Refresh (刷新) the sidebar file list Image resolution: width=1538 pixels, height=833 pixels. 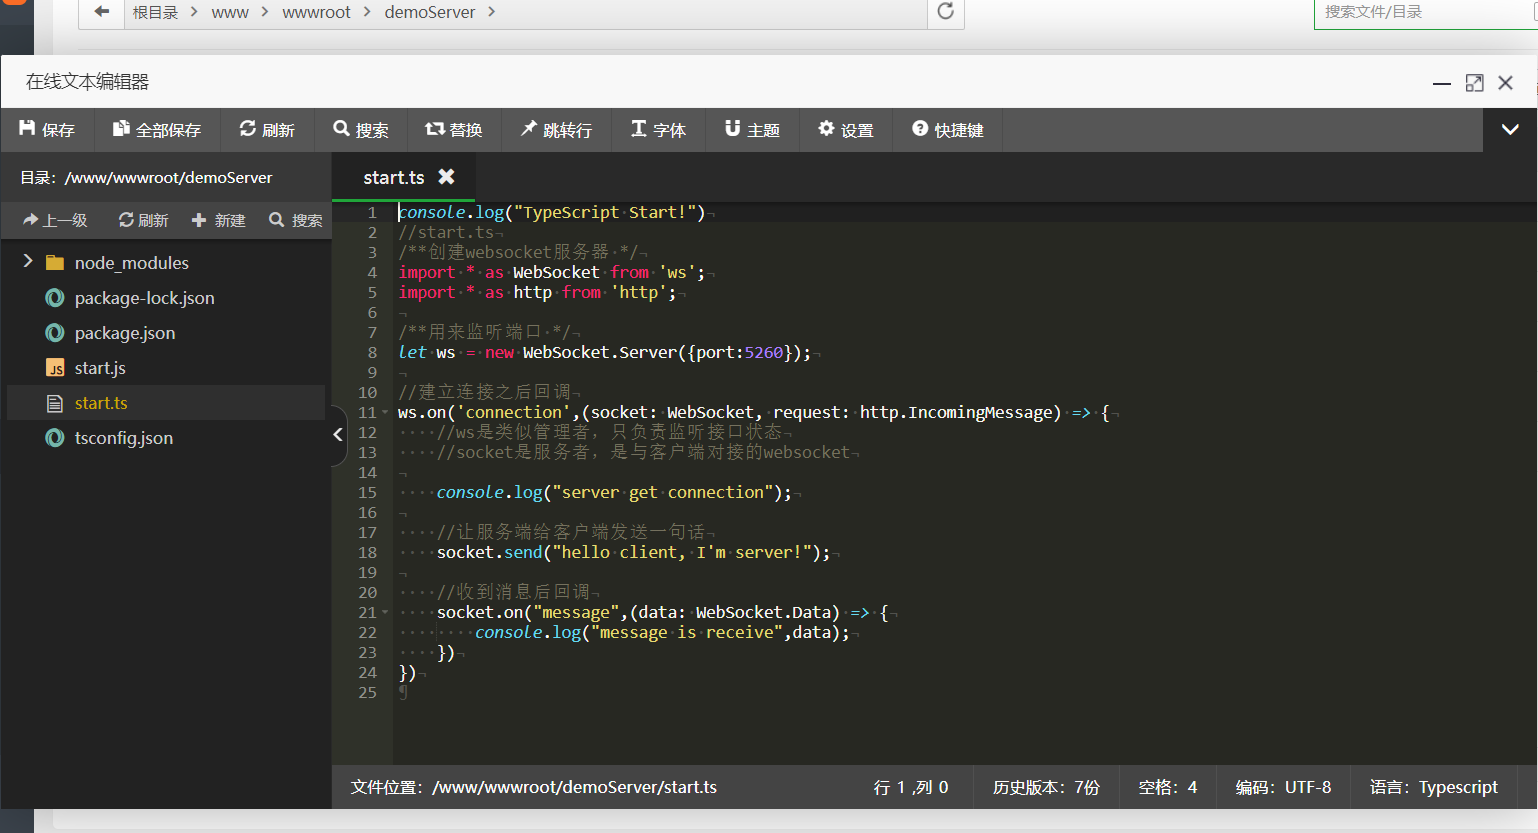coord(143,220)
